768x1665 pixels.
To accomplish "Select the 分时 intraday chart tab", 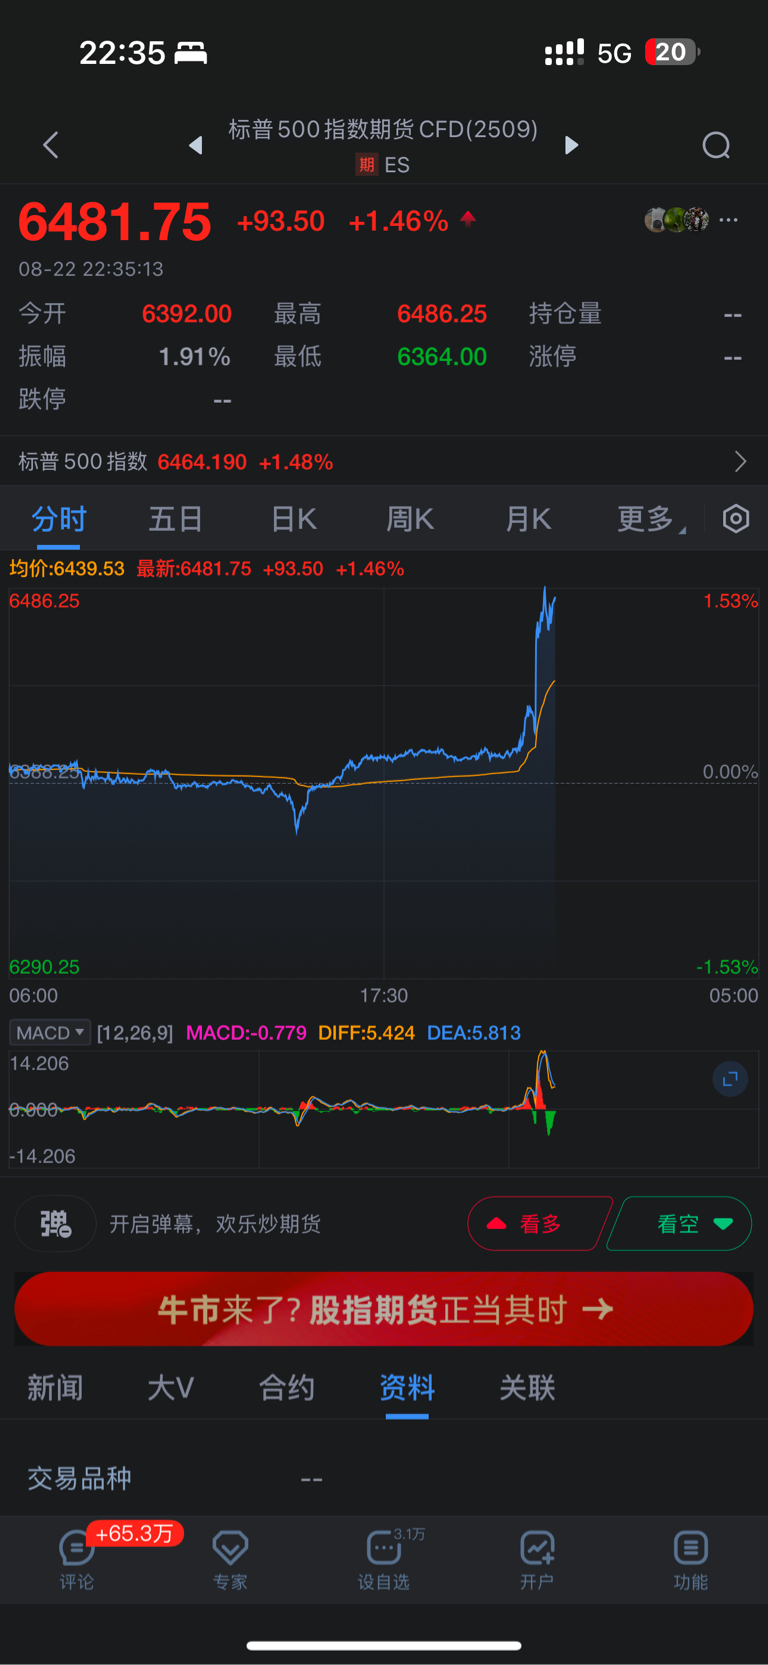I will point(59,519).
